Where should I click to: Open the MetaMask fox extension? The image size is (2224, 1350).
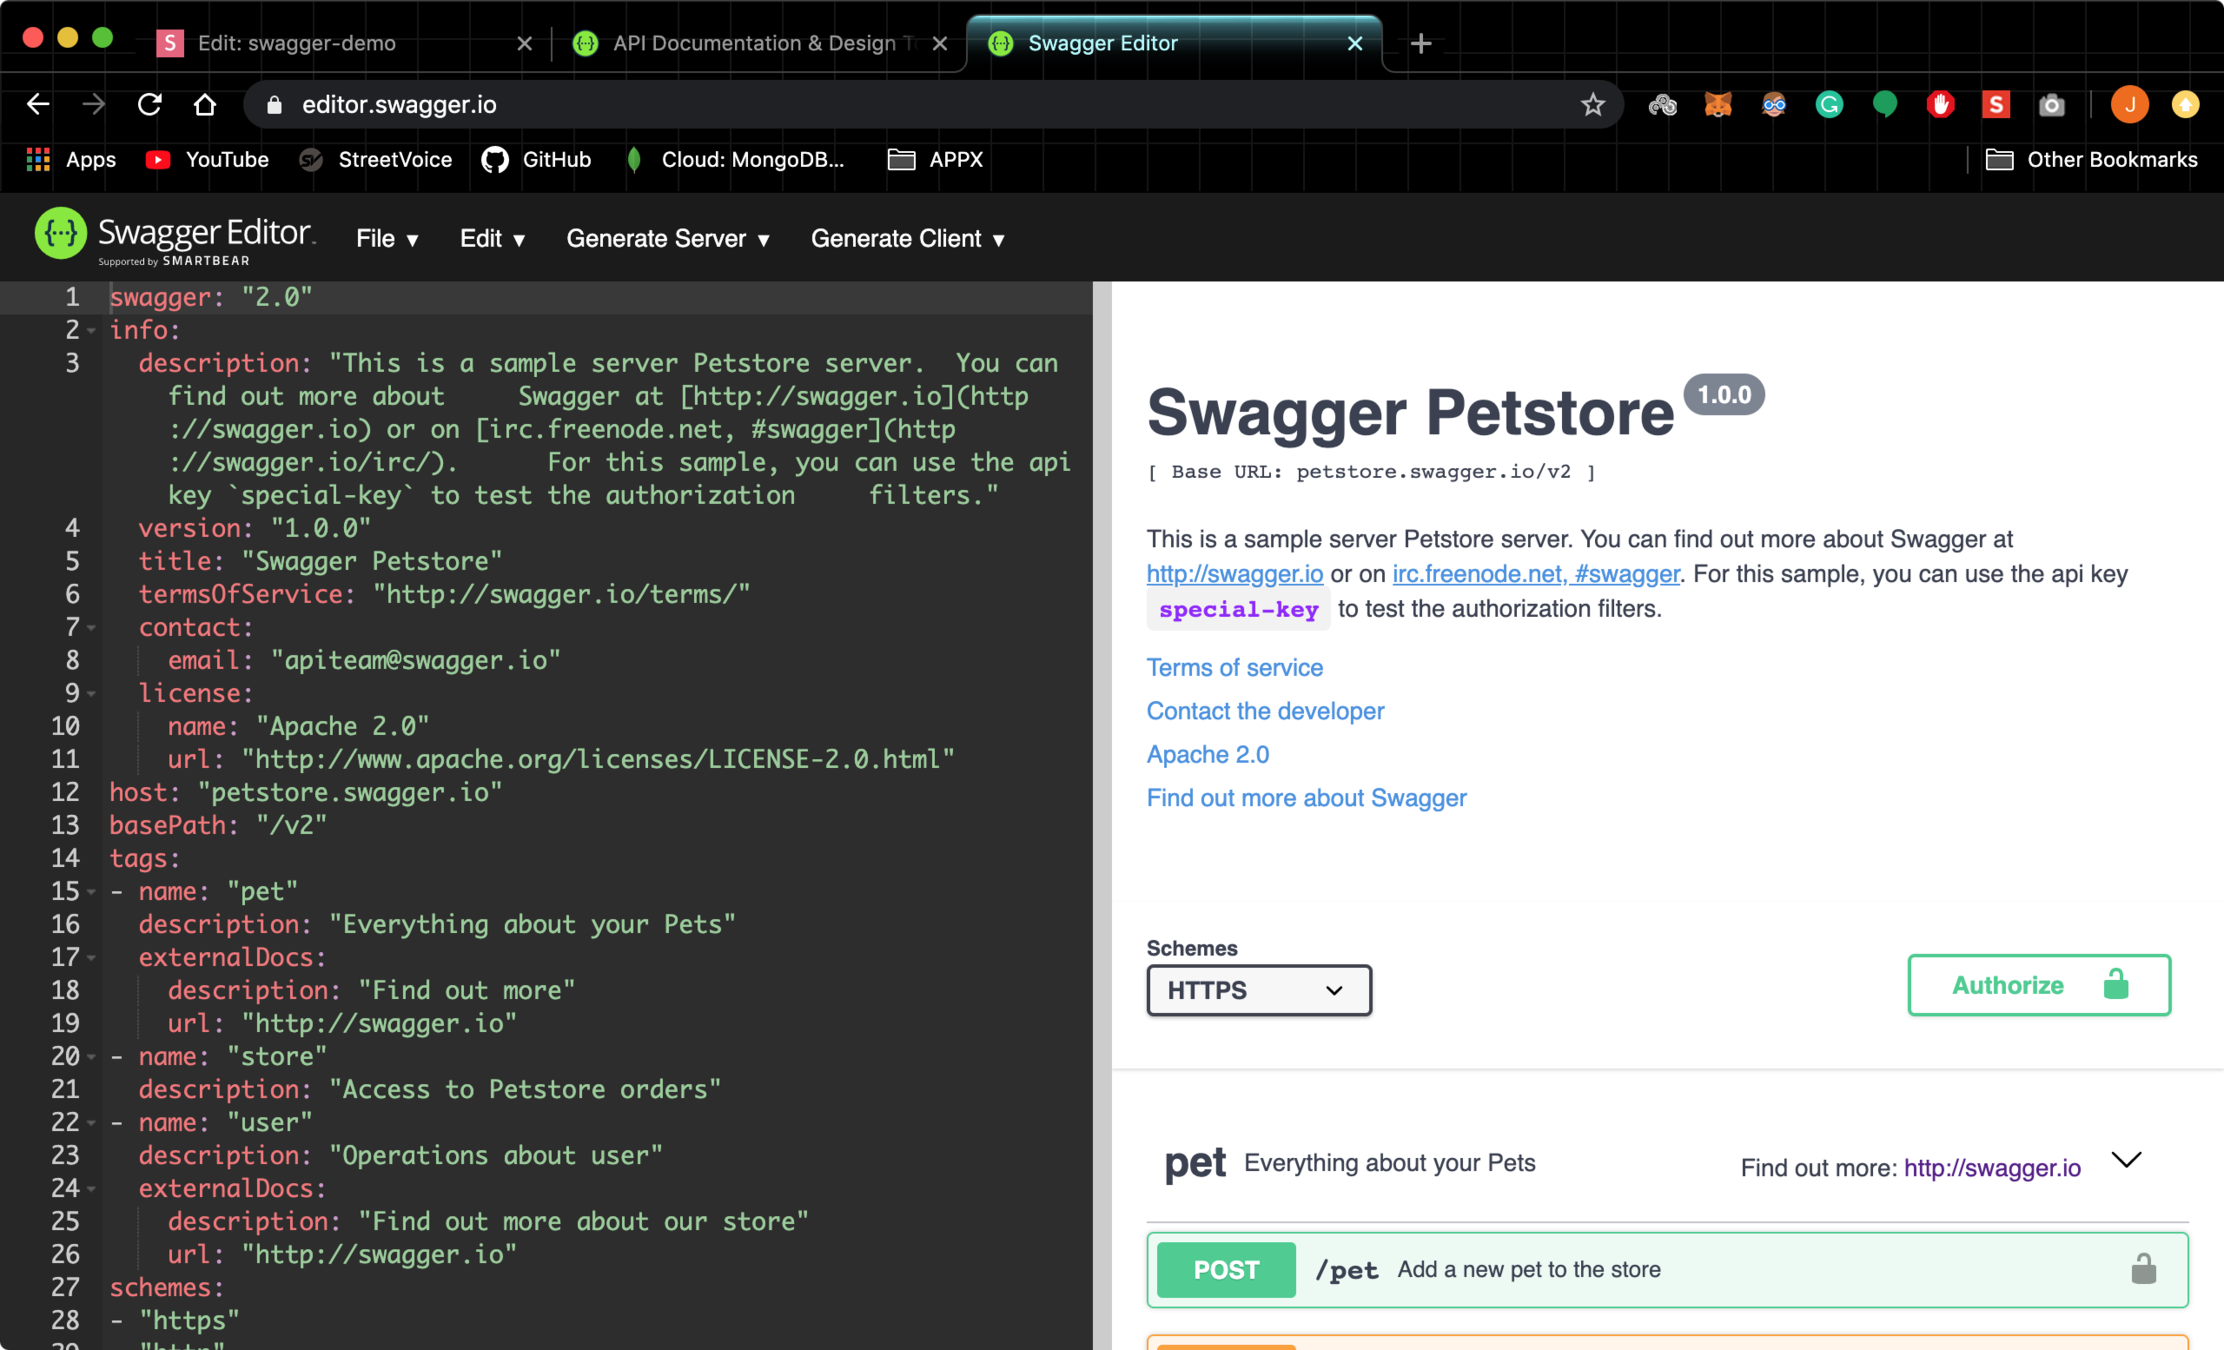(x=1718, y=105)
